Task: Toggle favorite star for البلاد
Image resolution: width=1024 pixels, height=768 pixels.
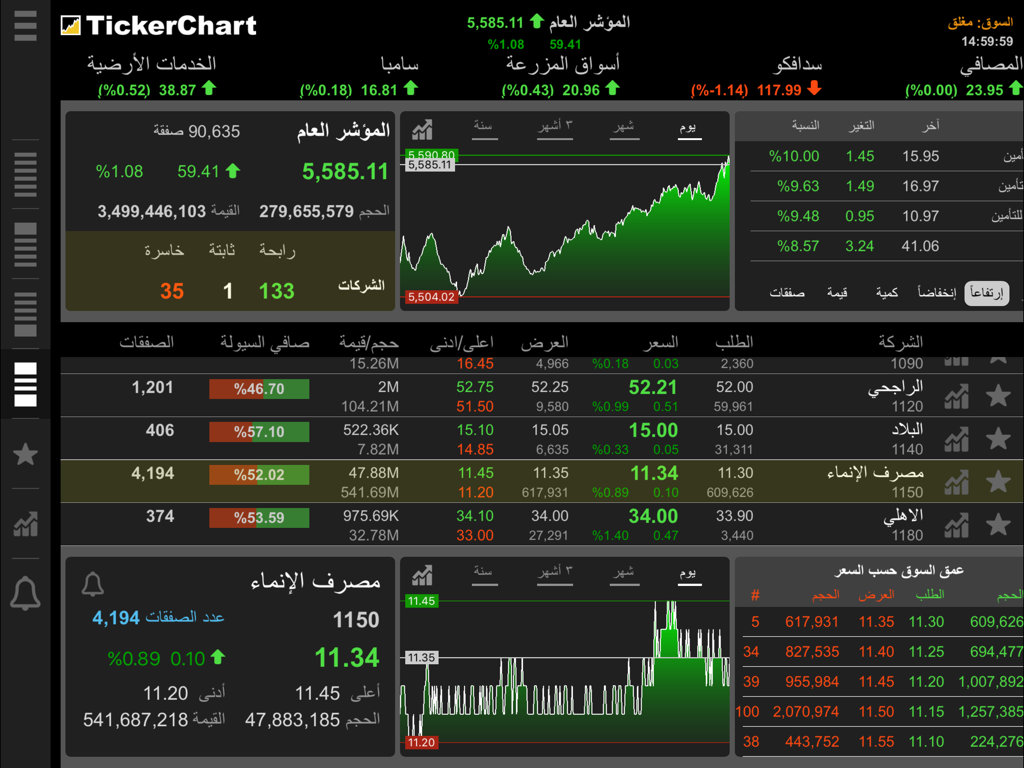Action: 997,437
